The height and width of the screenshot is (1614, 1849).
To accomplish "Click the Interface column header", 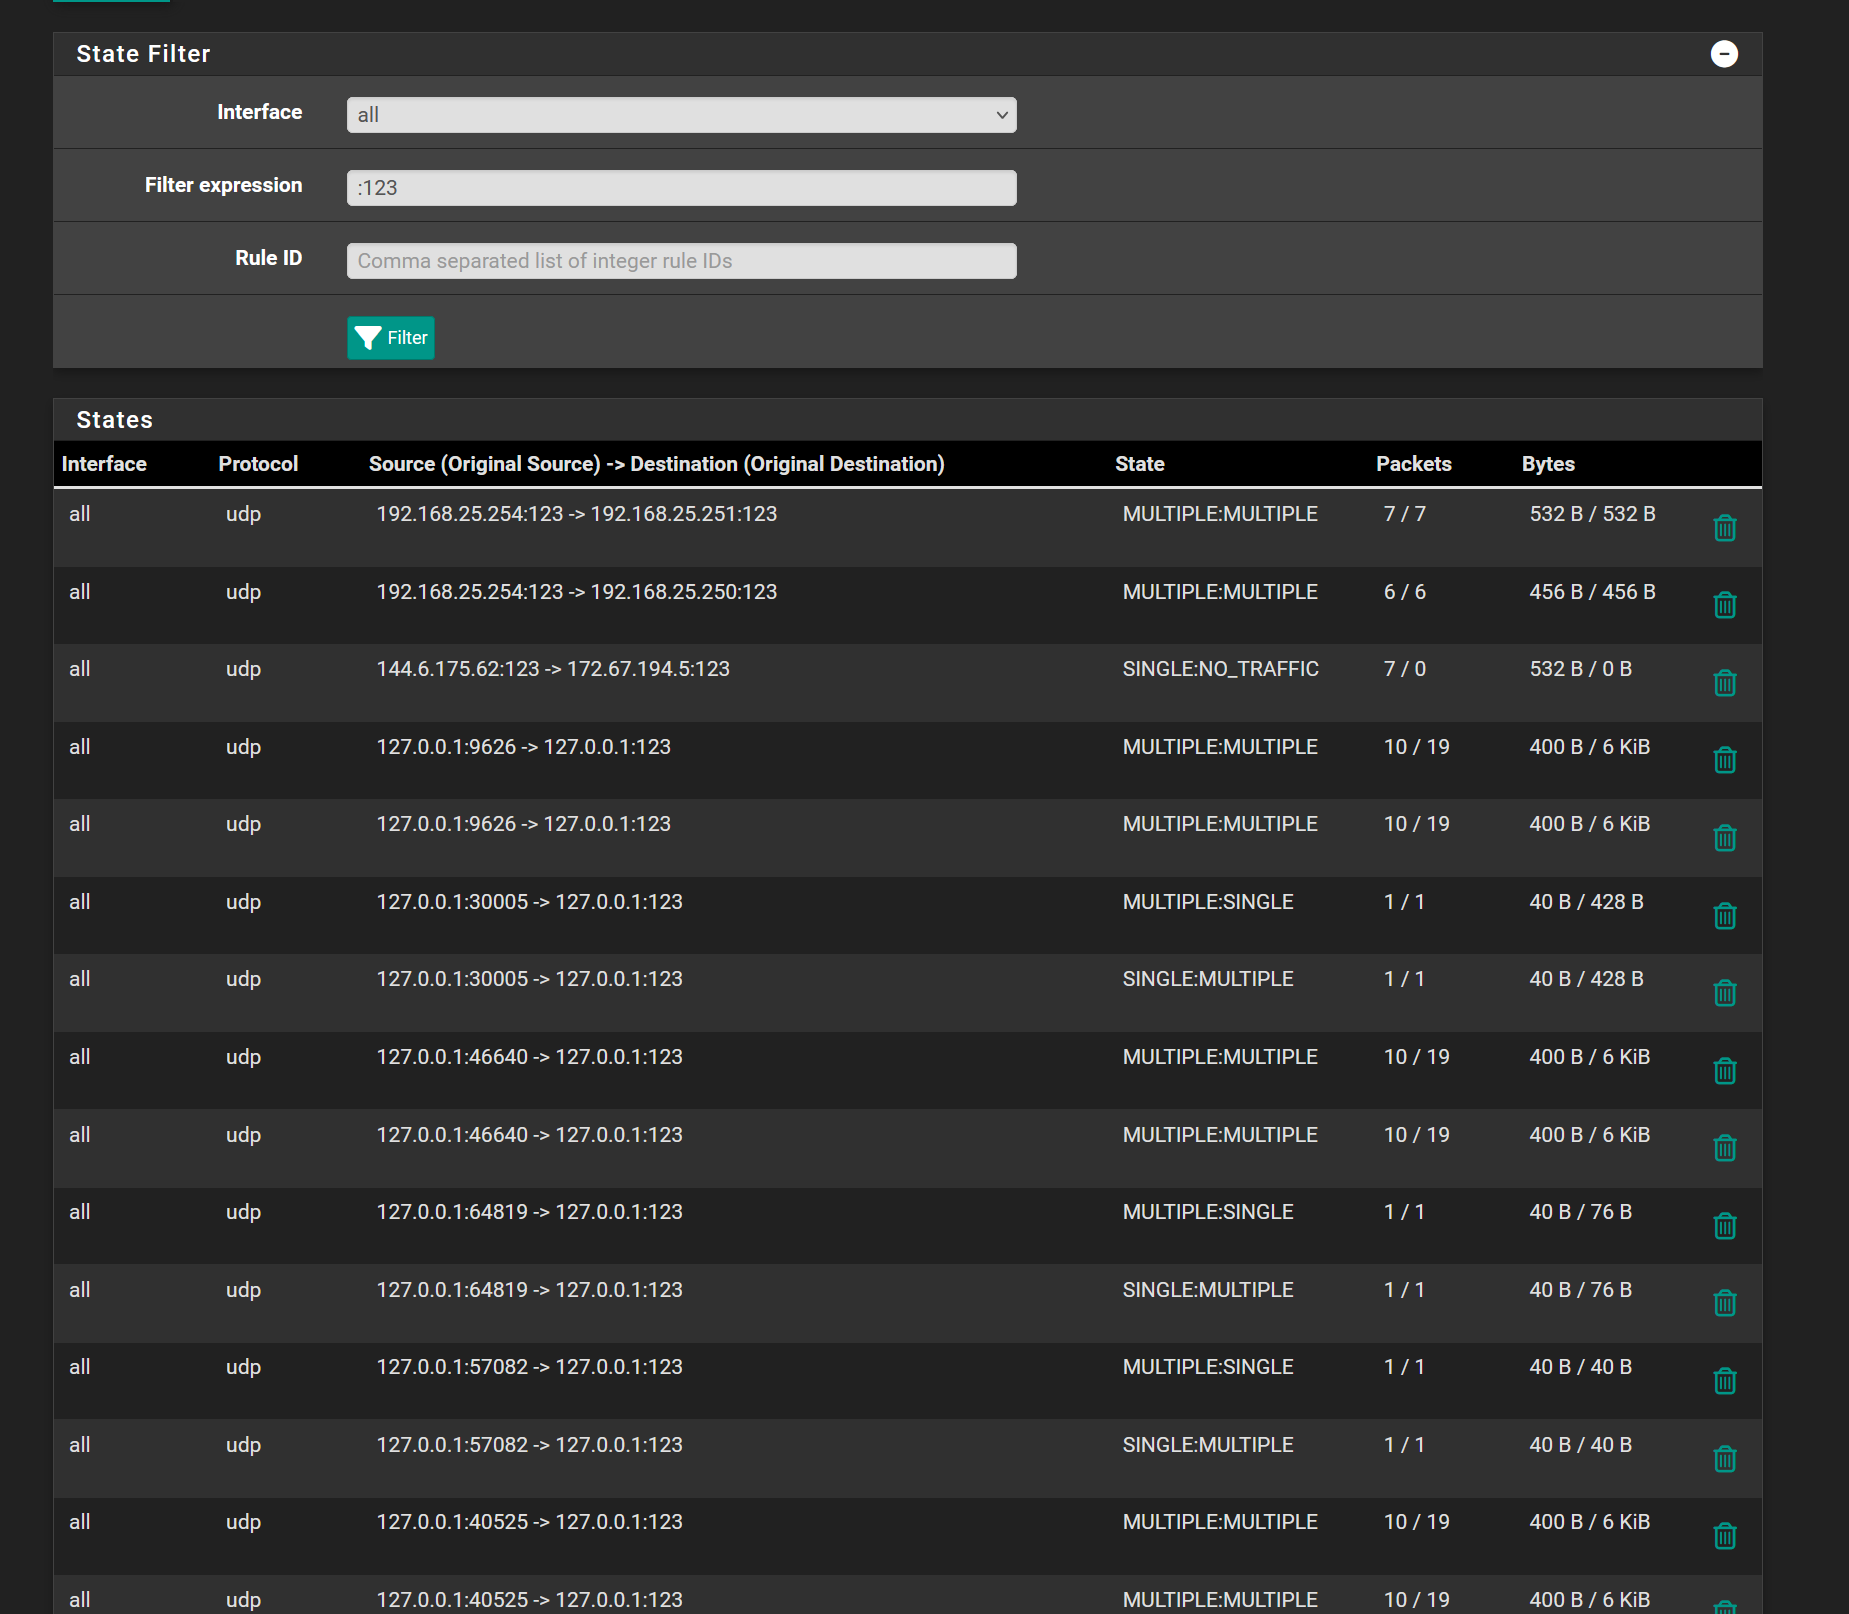I will click(104, 464).
